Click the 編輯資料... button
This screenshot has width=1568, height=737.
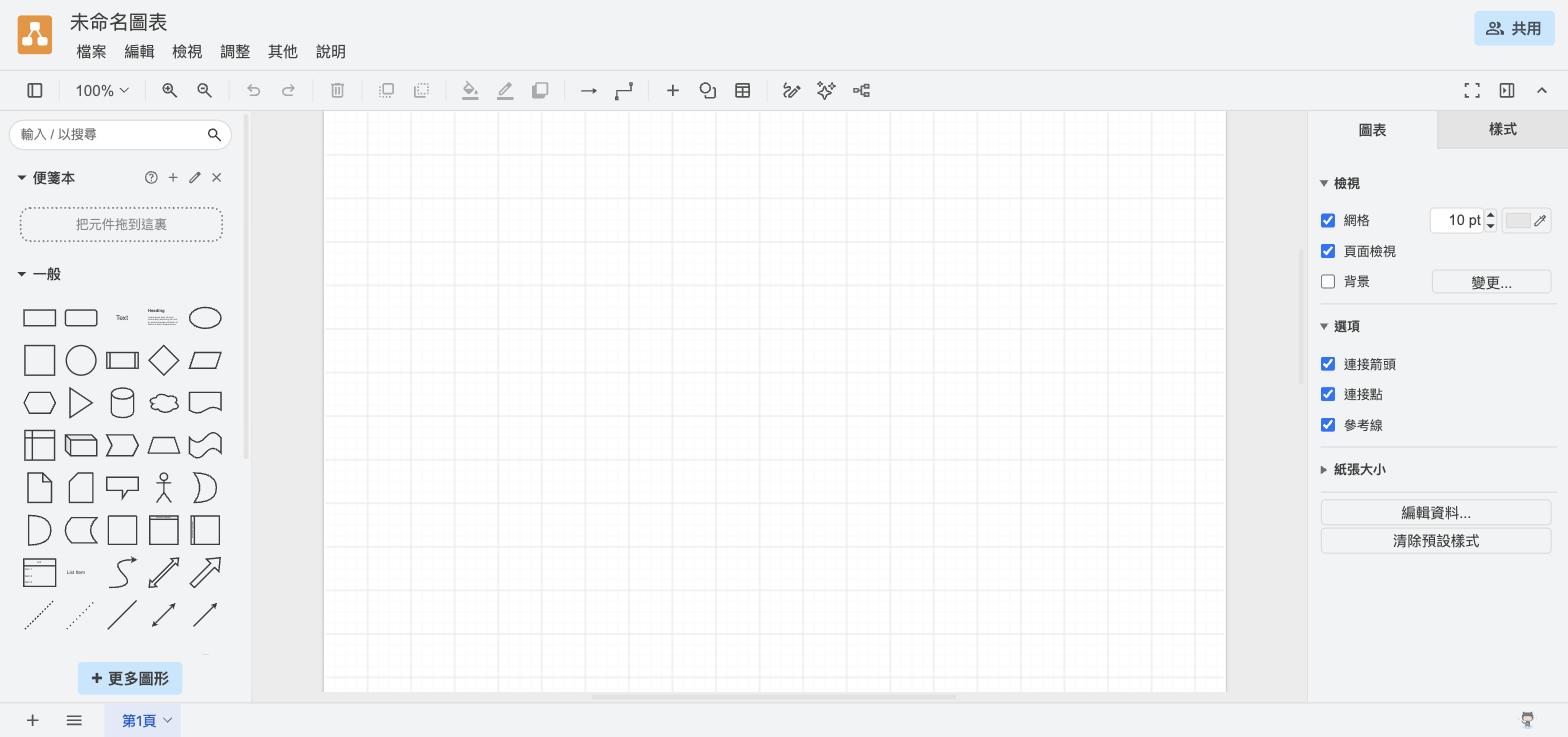pyautogui.click(x=1436, y=513)
